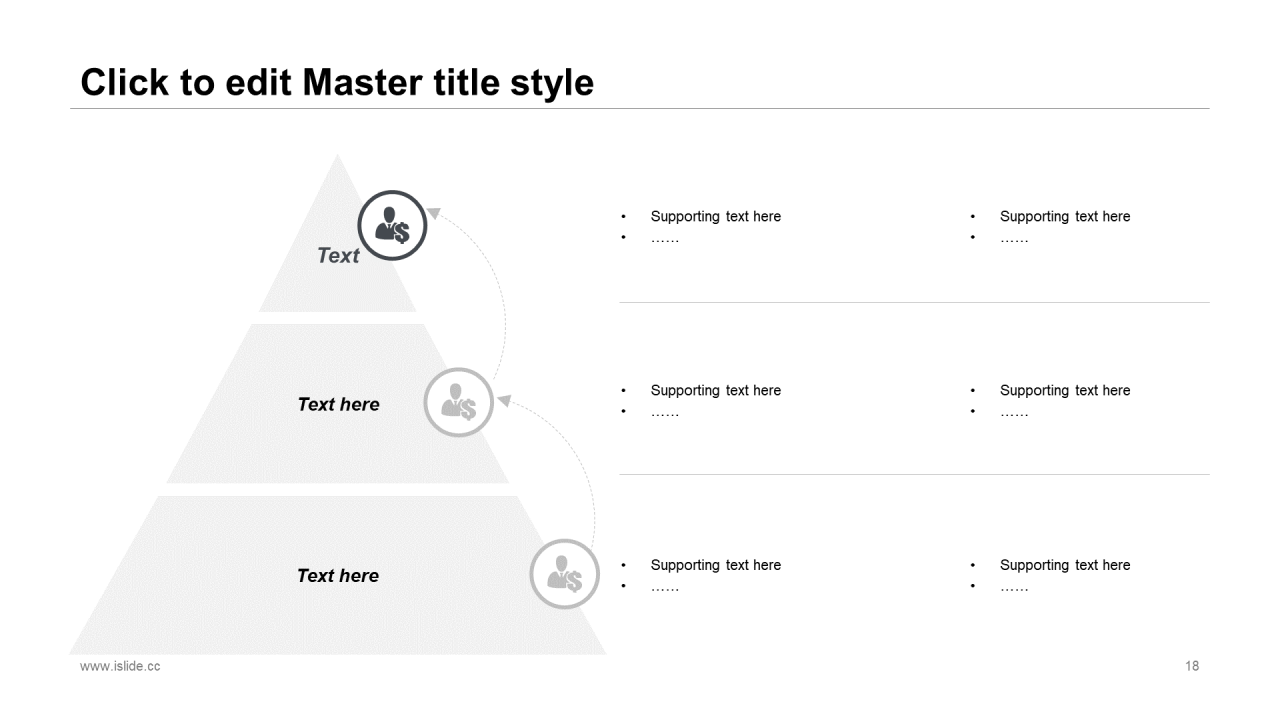Image resolution: width=1280 pixels, height=720 pixels.
Task: Click the gray person-dollar icon on the bottom tier
Action: click(564, 575)
